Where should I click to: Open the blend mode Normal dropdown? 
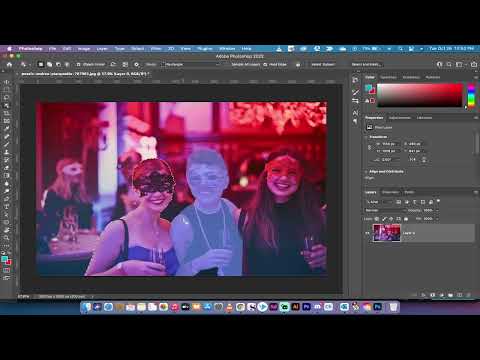click(x=386, y=210)
